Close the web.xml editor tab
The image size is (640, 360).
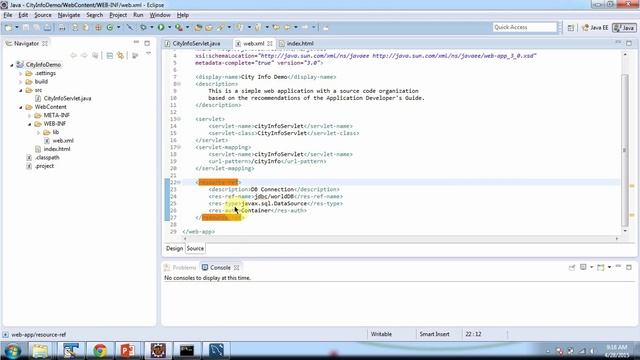pyautogui.click(x=270, y=43)
